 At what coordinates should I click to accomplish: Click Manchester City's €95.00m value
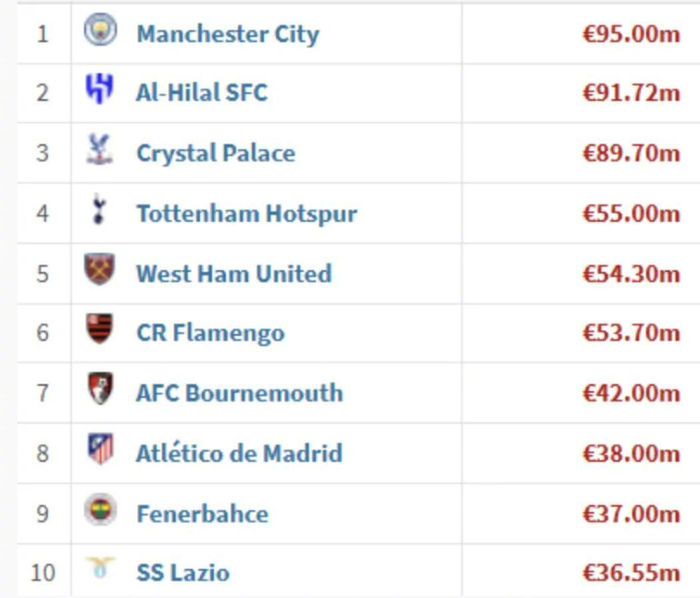click(x=631, y=34)
